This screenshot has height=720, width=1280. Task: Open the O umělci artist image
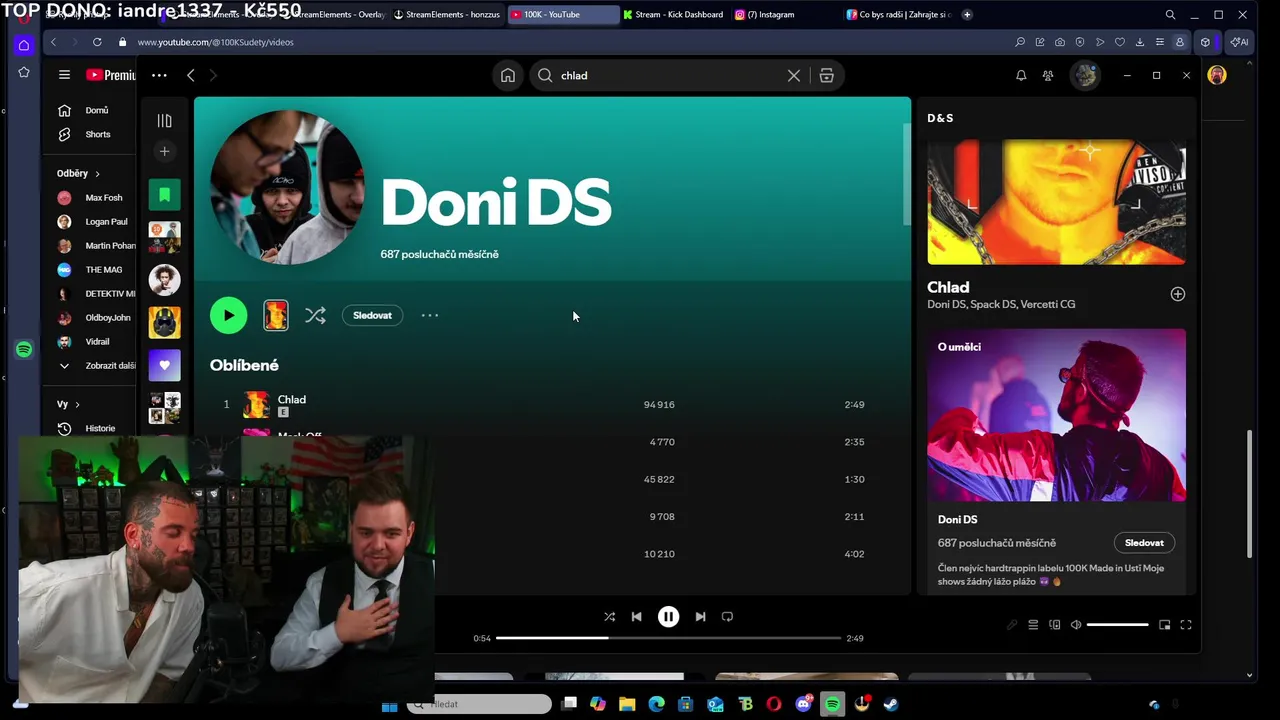coord(1056,415)
